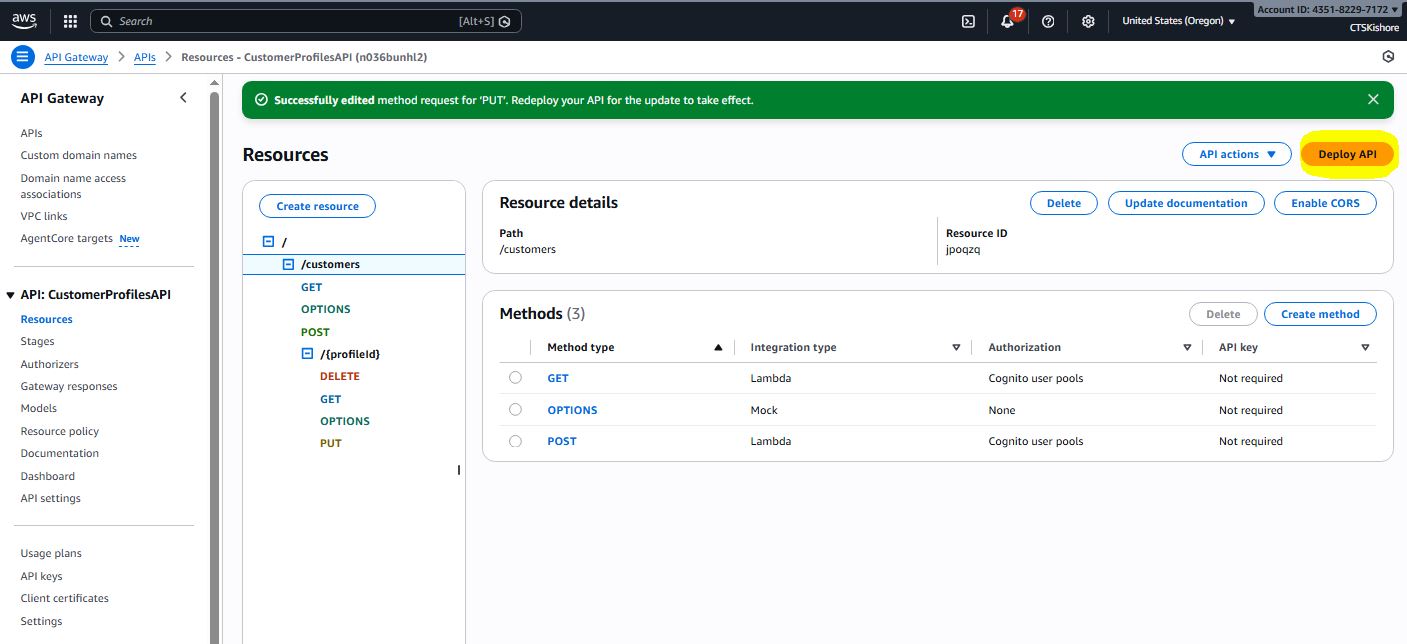Collapse the /{profileId} resource tree node
1407x644 pixels.
coord(307,354)
